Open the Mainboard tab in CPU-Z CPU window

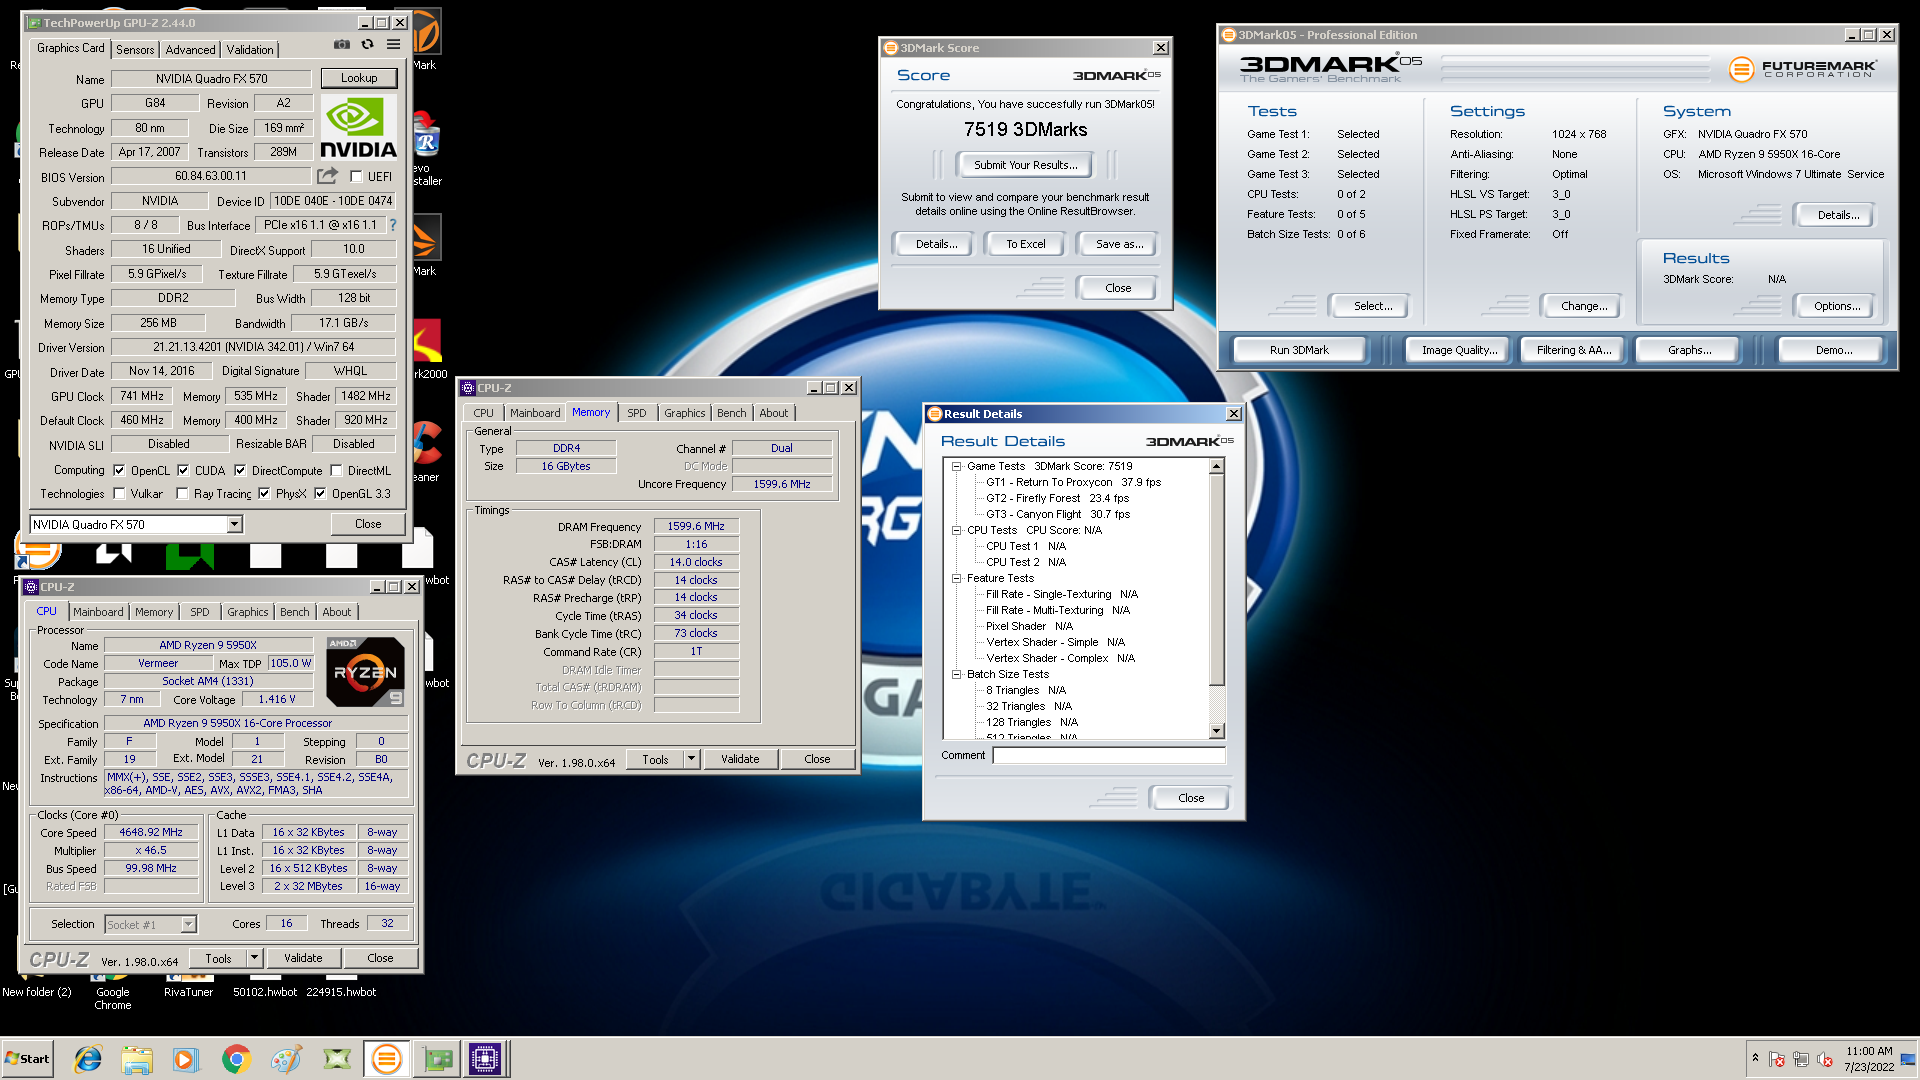pos(98,612)
